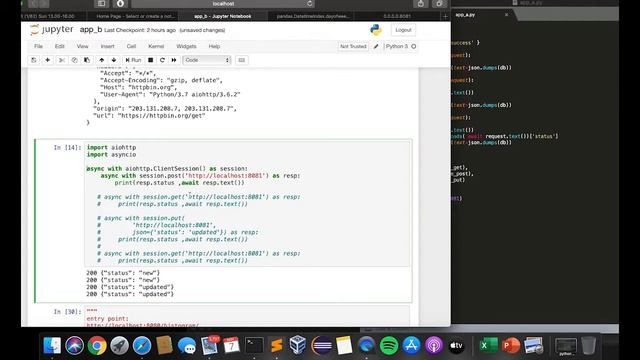Image resolution: width=640 pixels, height=360 pixels.
Task: Click the Jupyter logo to go home
Action: tap(52, 30)
